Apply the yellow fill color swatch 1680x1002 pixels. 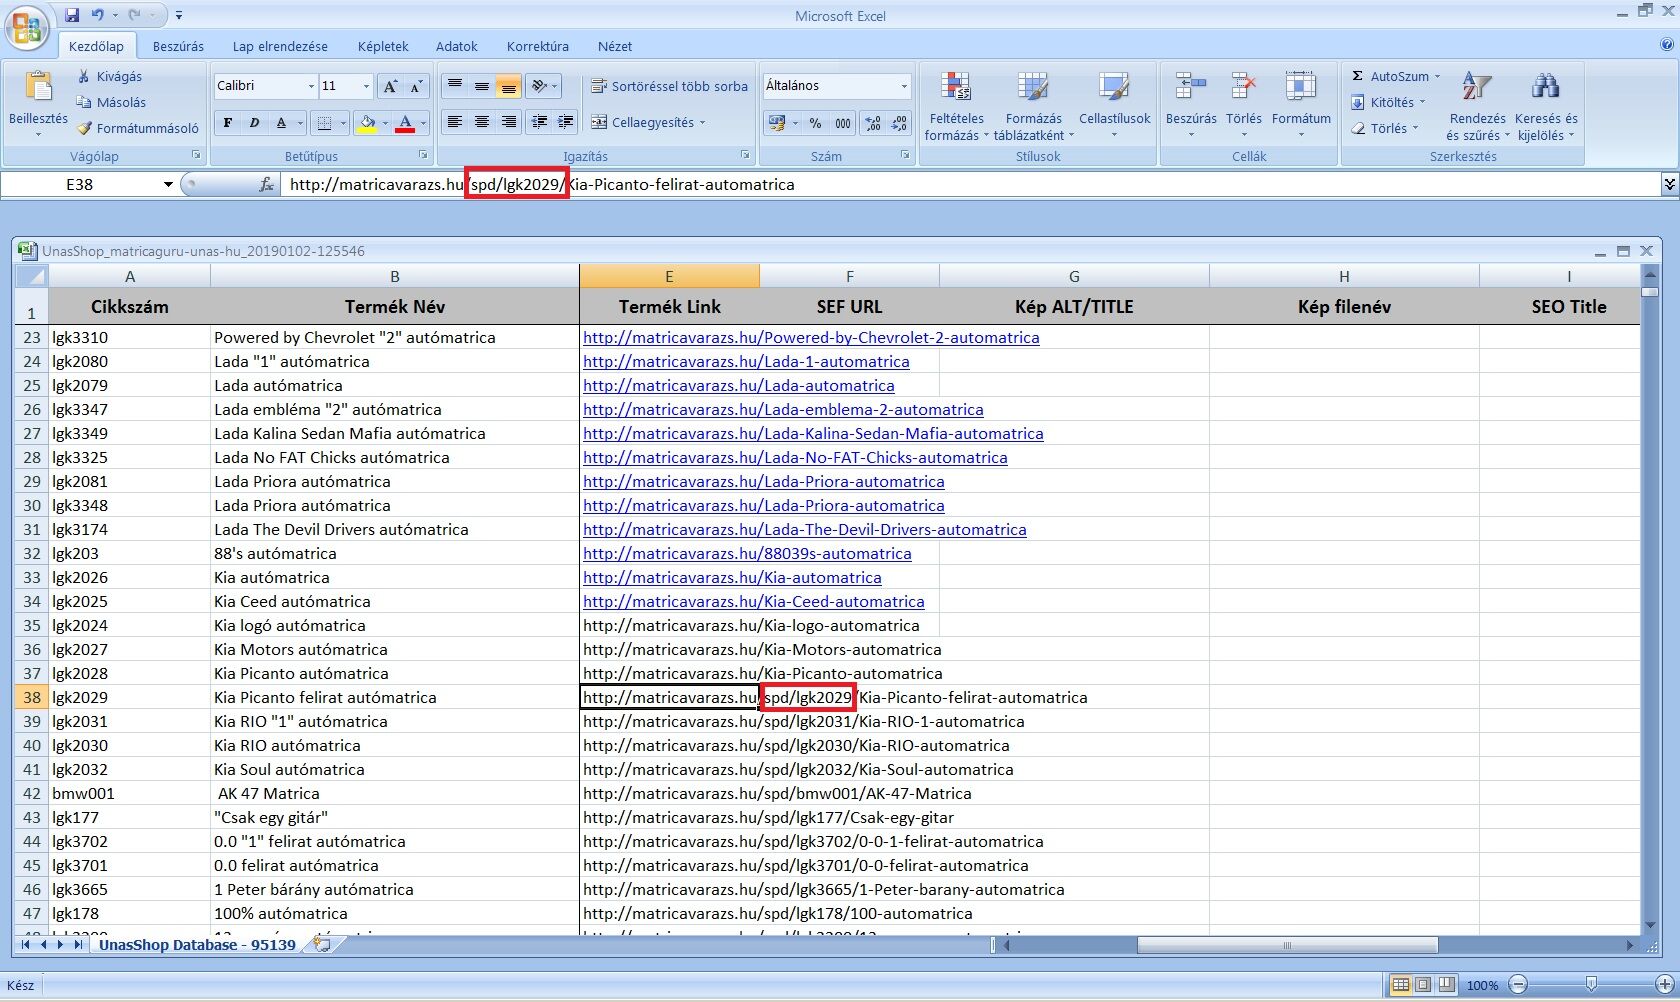(x=367, y=123)
